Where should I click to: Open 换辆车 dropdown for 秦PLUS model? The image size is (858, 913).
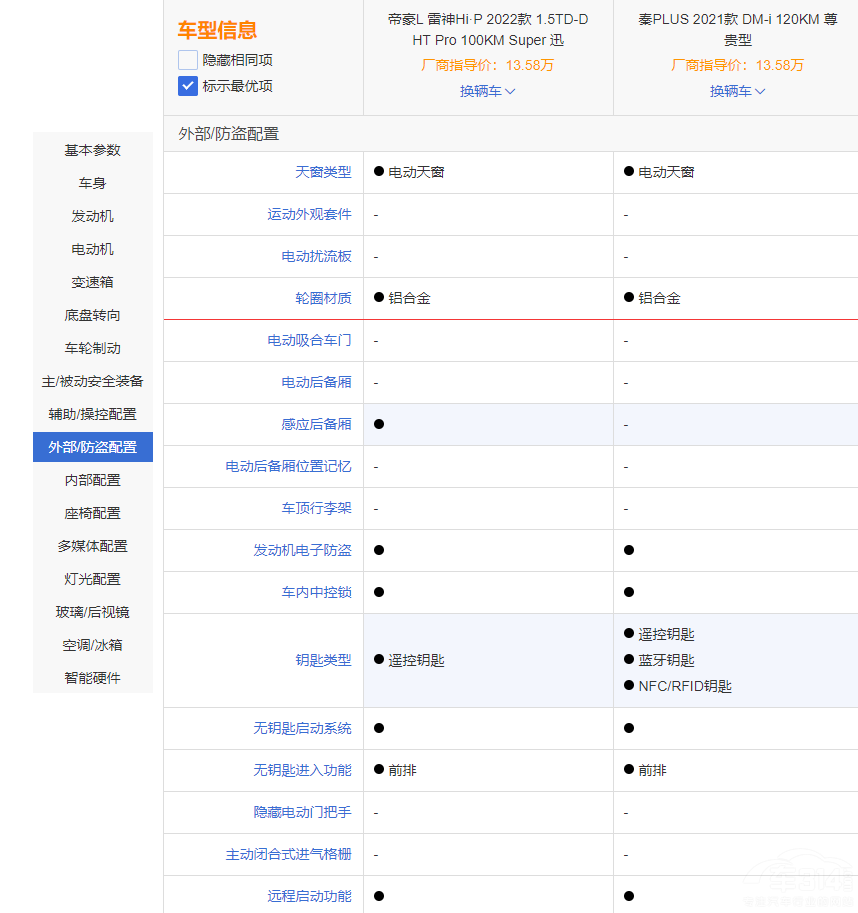[x=738, y=91]
